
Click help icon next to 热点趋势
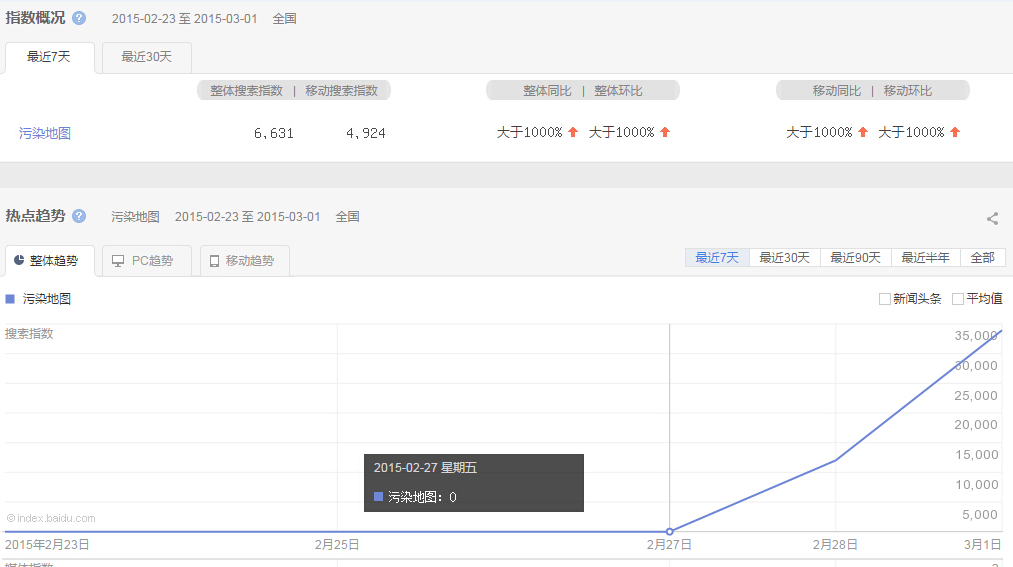(79, 216)
